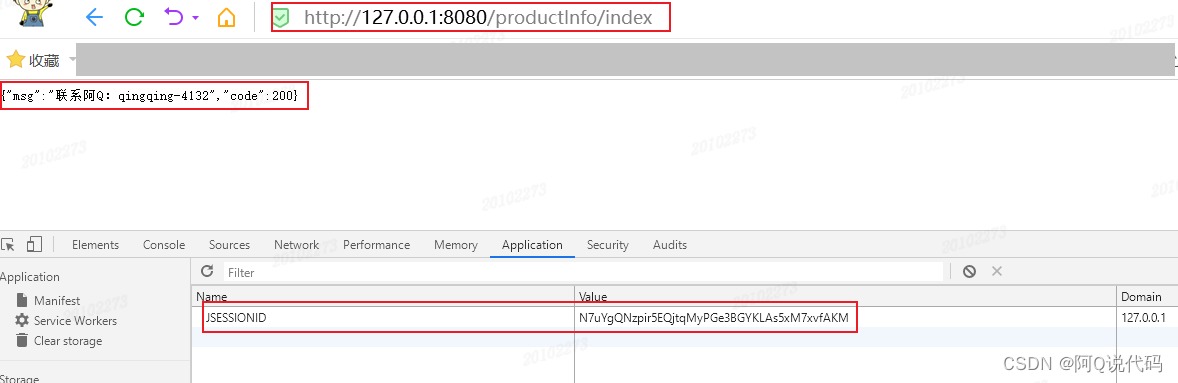The width and height of the screenshot is (1178, 383).
Task: Clear all cookies with the block icon
Action: click(969, 271)
